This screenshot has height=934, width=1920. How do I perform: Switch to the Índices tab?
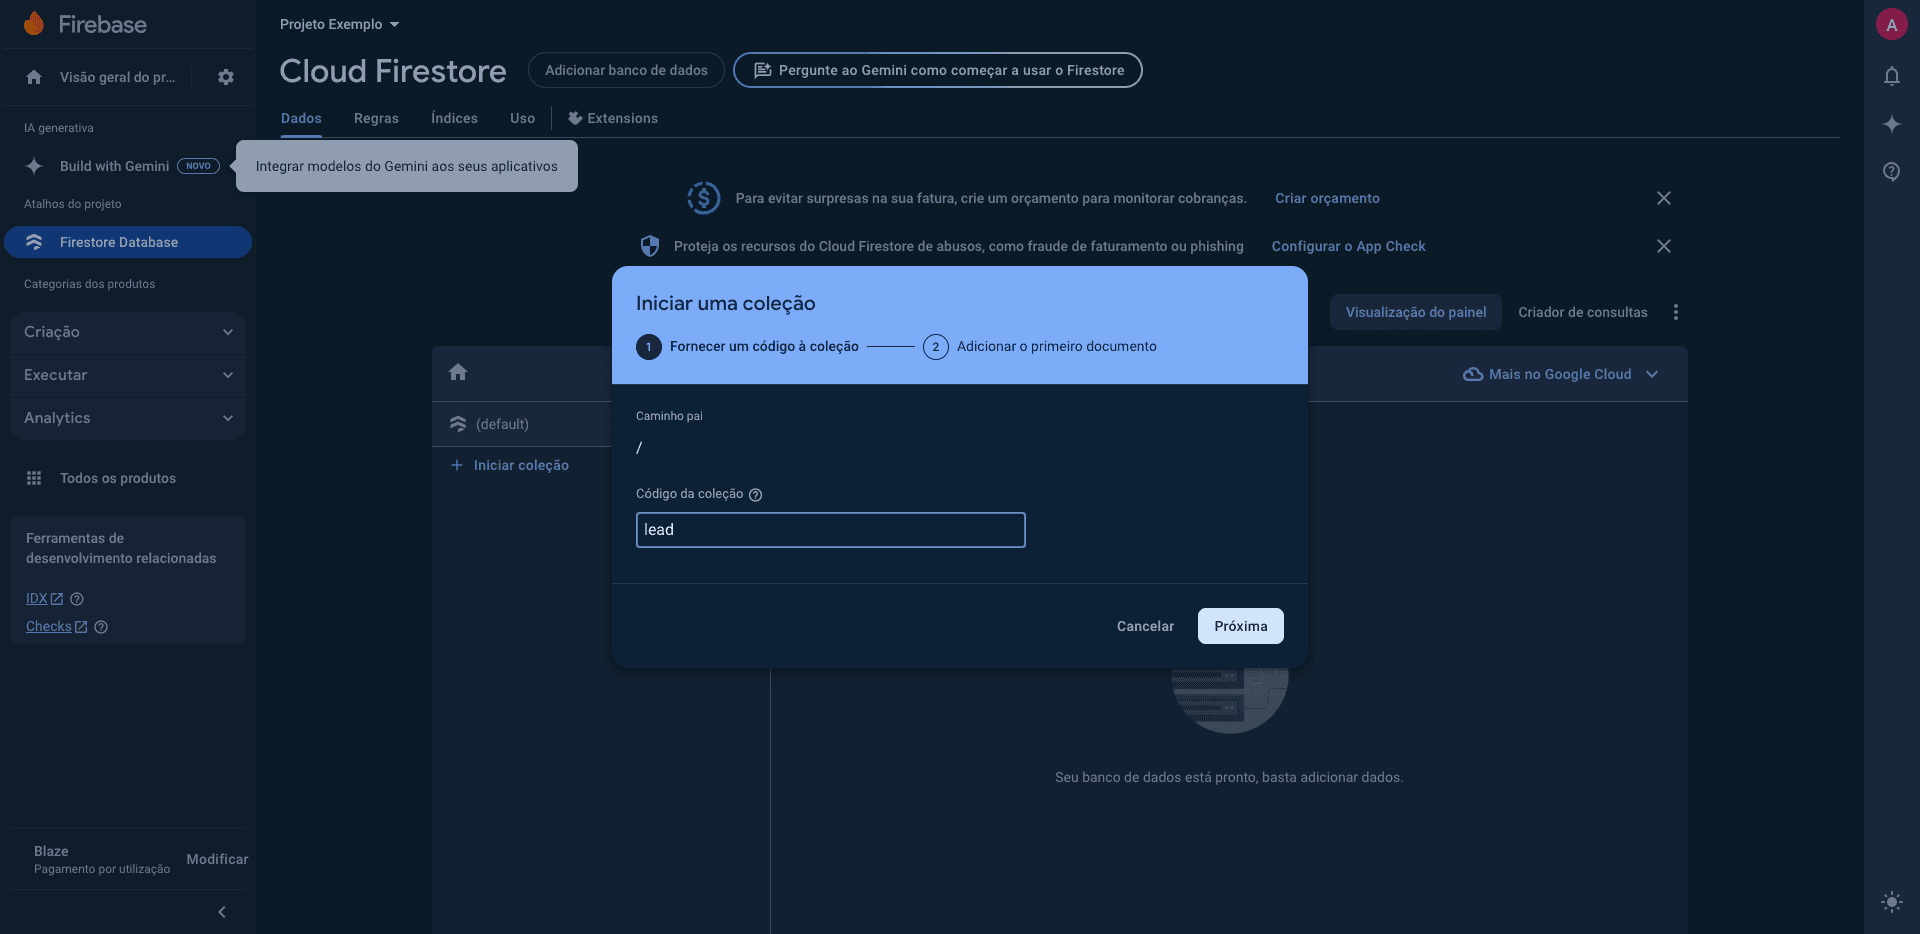tap(454, 118)
